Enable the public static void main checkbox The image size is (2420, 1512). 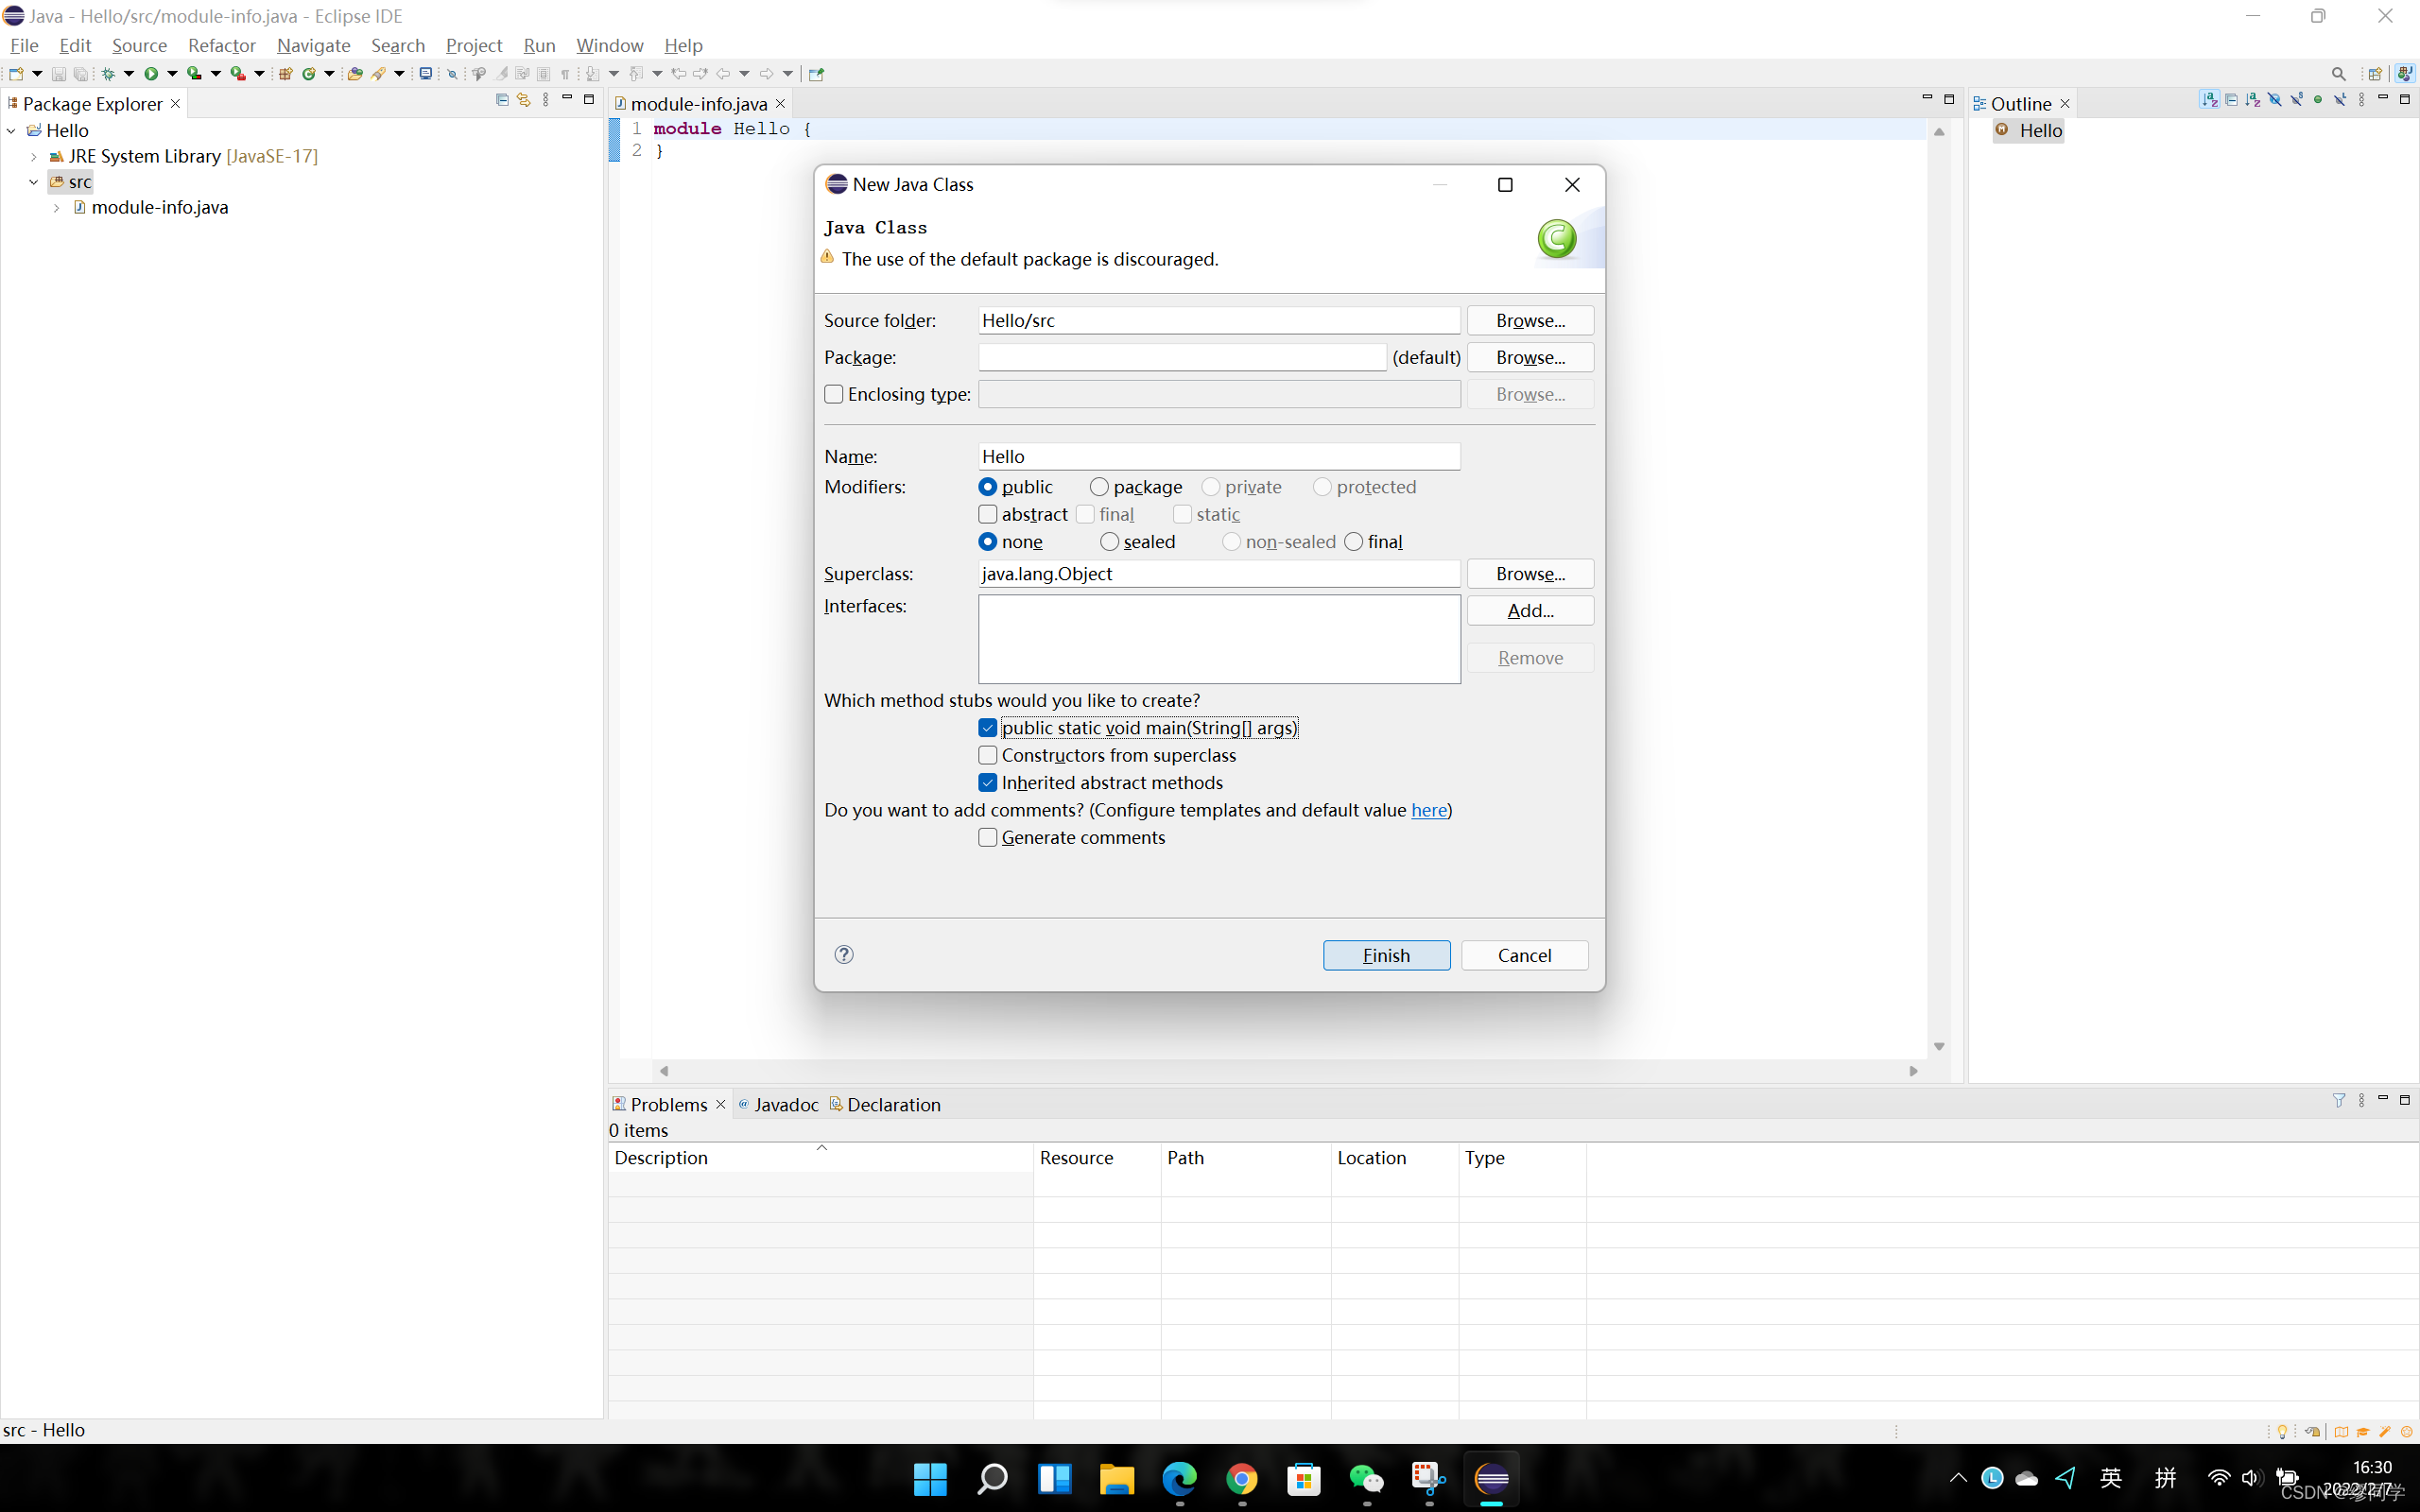pyautogui.click(x=988, y=727)
